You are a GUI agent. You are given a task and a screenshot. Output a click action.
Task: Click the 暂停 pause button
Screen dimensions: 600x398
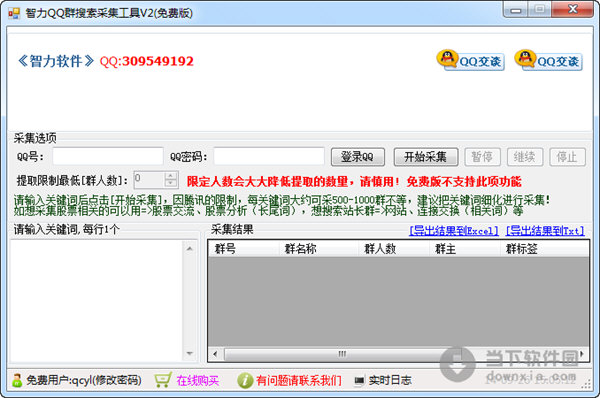point(483,157)
